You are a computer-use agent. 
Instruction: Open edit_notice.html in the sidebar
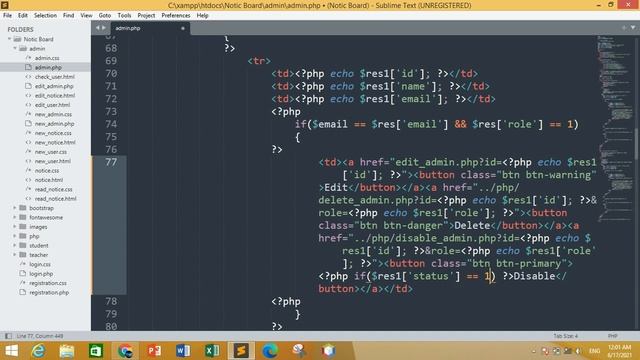tap(55, 96)
